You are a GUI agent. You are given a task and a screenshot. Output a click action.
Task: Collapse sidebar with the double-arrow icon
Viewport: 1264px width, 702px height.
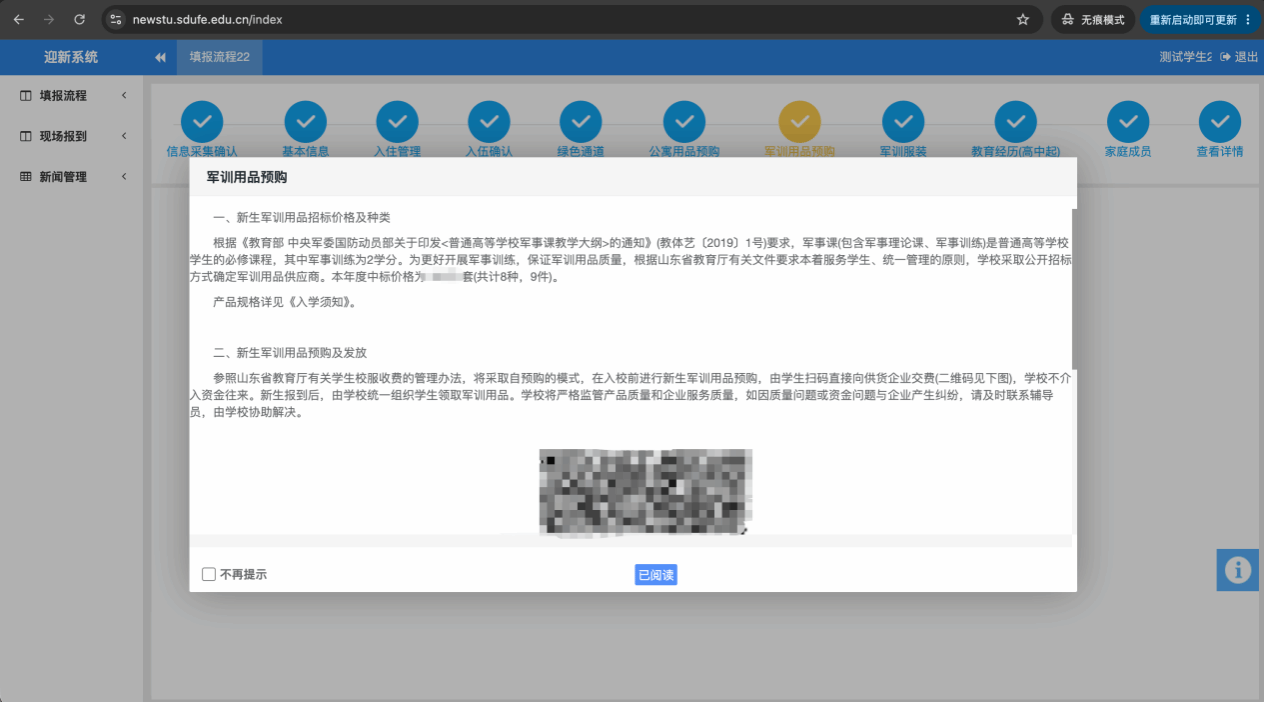tap(160, 57)
